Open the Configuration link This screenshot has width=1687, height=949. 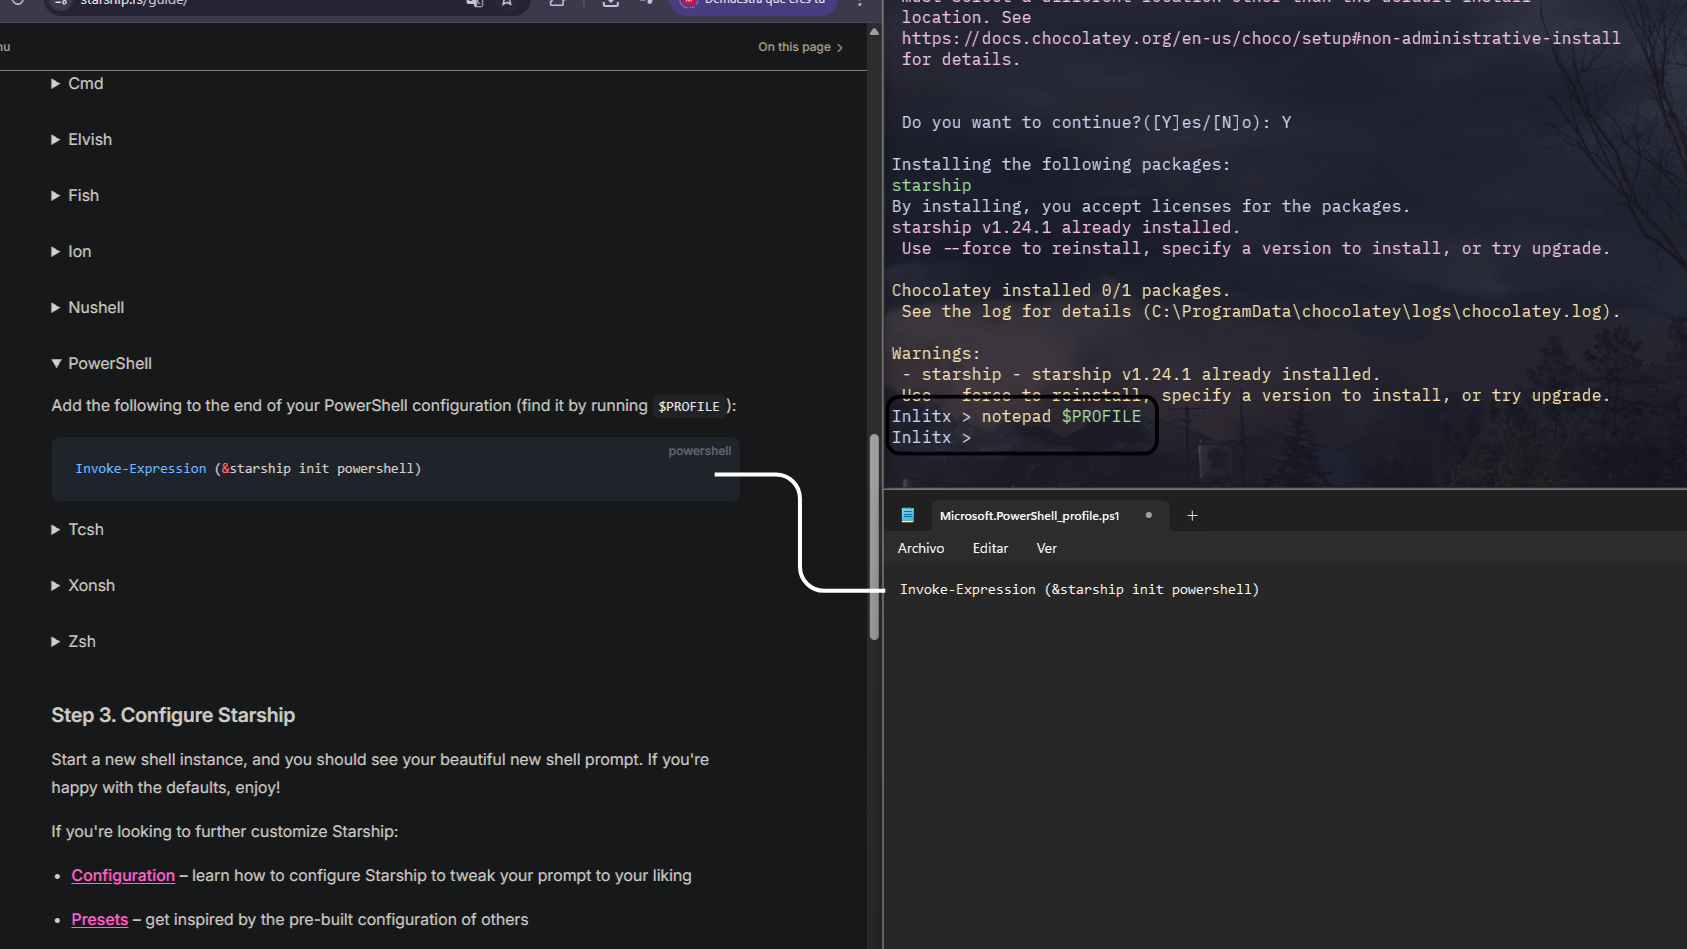click(122, 875)
